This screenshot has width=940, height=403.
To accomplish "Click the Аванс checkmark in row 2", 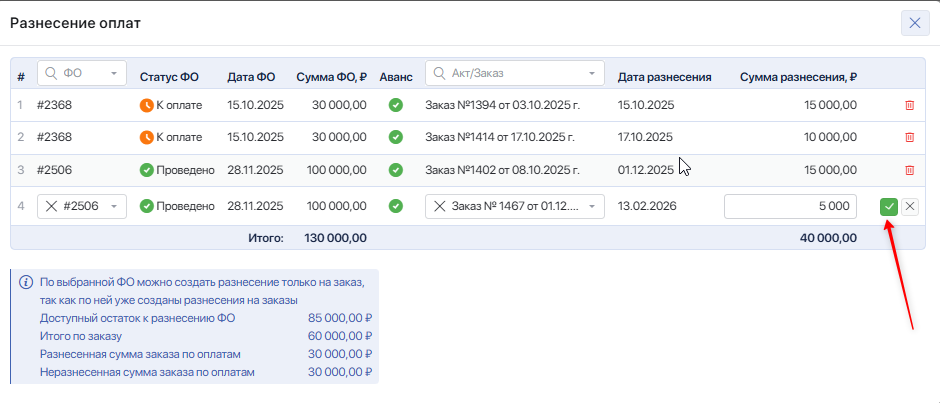I will point(396,137).
